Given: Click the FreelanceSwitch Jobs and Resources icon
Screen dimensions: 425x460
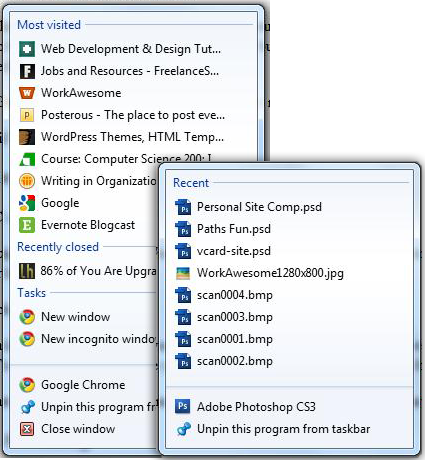Looking at the screenshot, I should pyautogui.click(x=27, y=71).
